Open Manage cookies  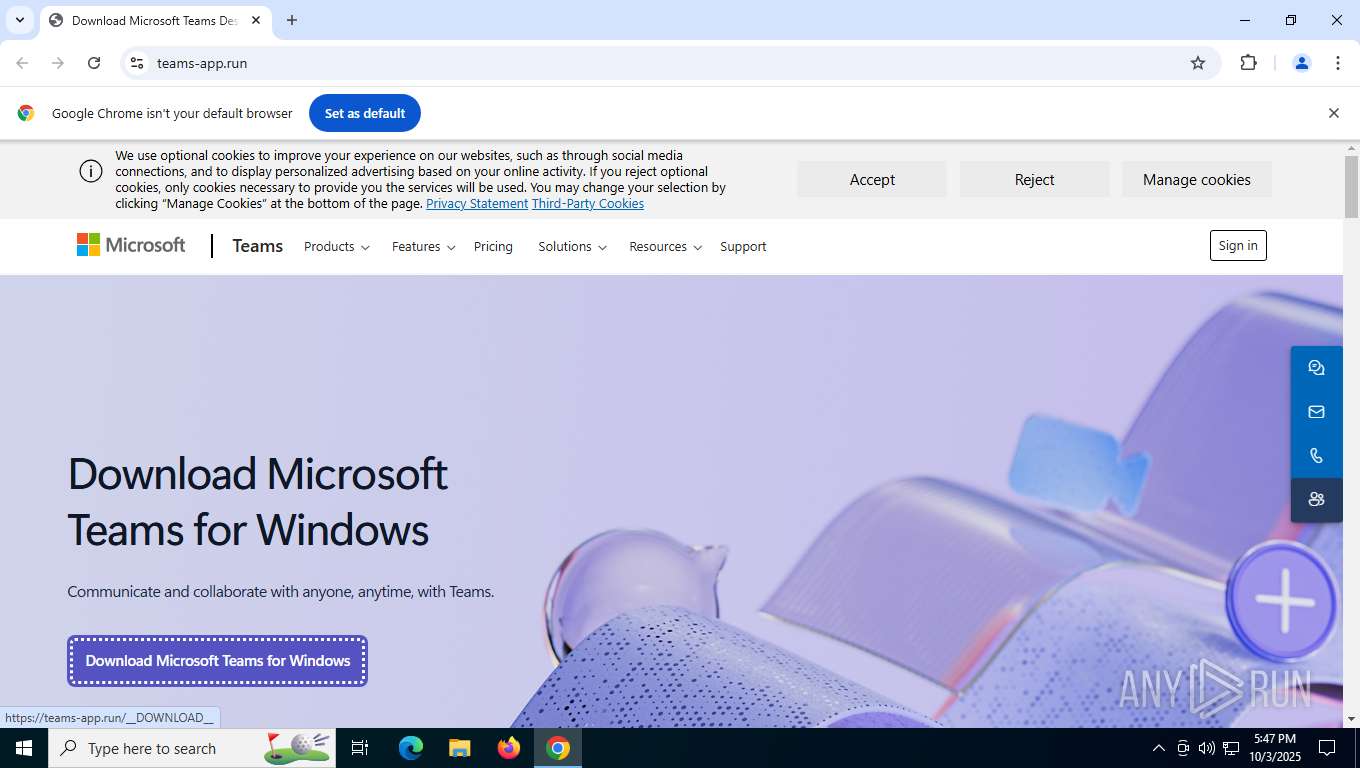click(1197, 179)
